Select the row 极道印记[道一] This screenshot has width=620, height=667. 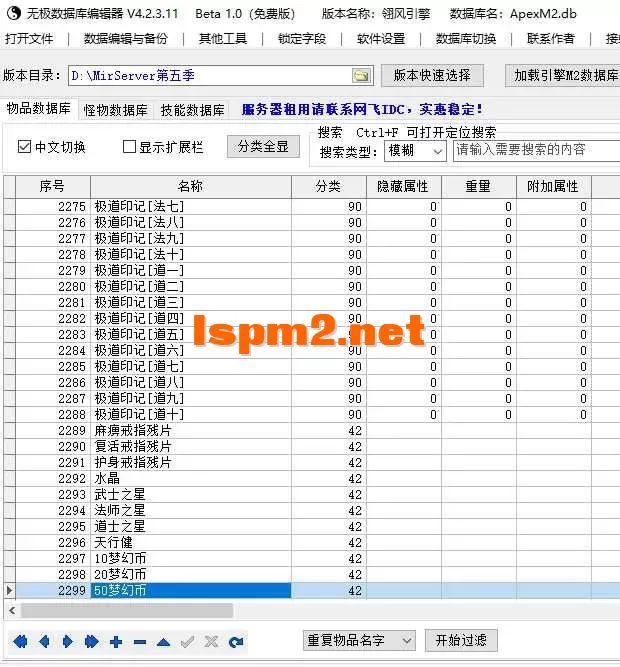[x=311, y=271]
